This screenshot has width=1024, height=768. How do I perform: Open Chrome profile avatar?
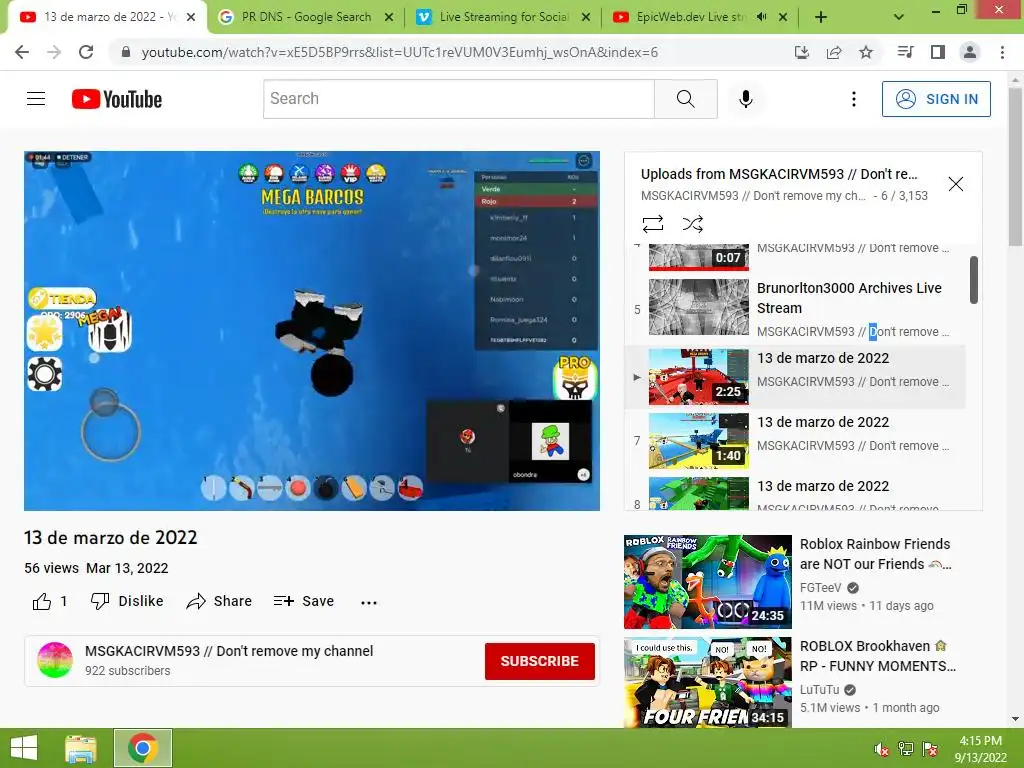[970, 52]
